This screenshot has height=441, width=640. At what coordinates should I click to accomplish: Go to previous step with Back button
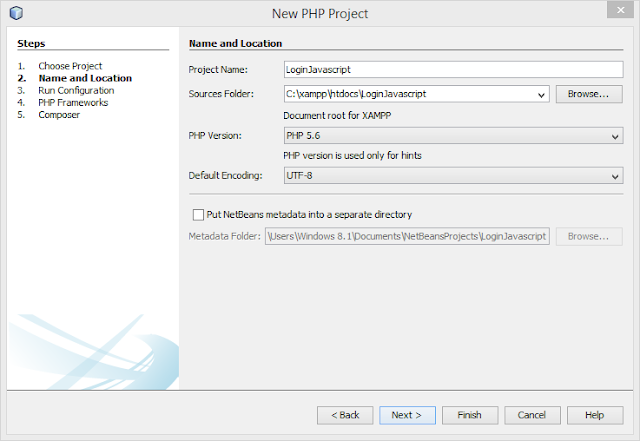click(x=345, y=415)
